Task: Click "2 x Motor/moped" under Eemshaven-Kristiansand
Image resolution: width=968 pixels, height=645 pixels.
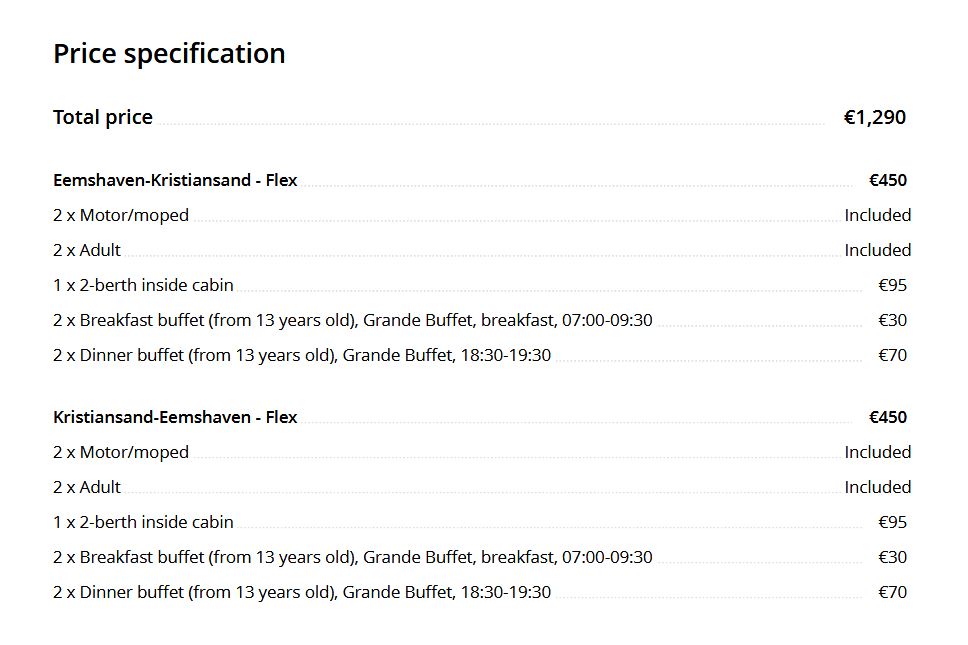Action: coord(121,216)
